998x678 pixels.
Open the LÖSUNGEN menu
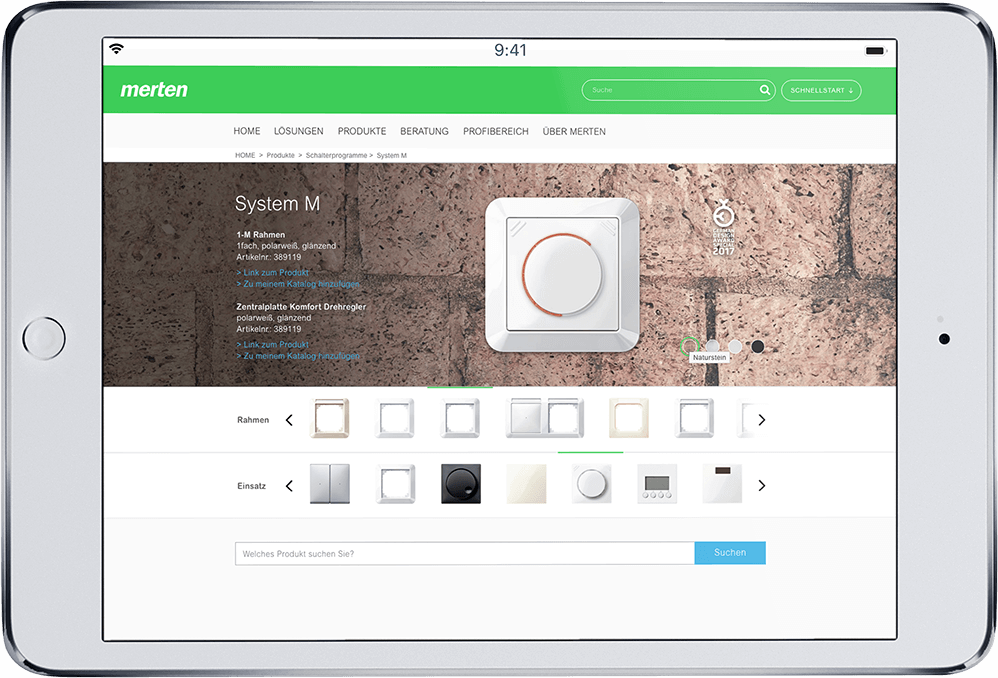coord(299,131)
